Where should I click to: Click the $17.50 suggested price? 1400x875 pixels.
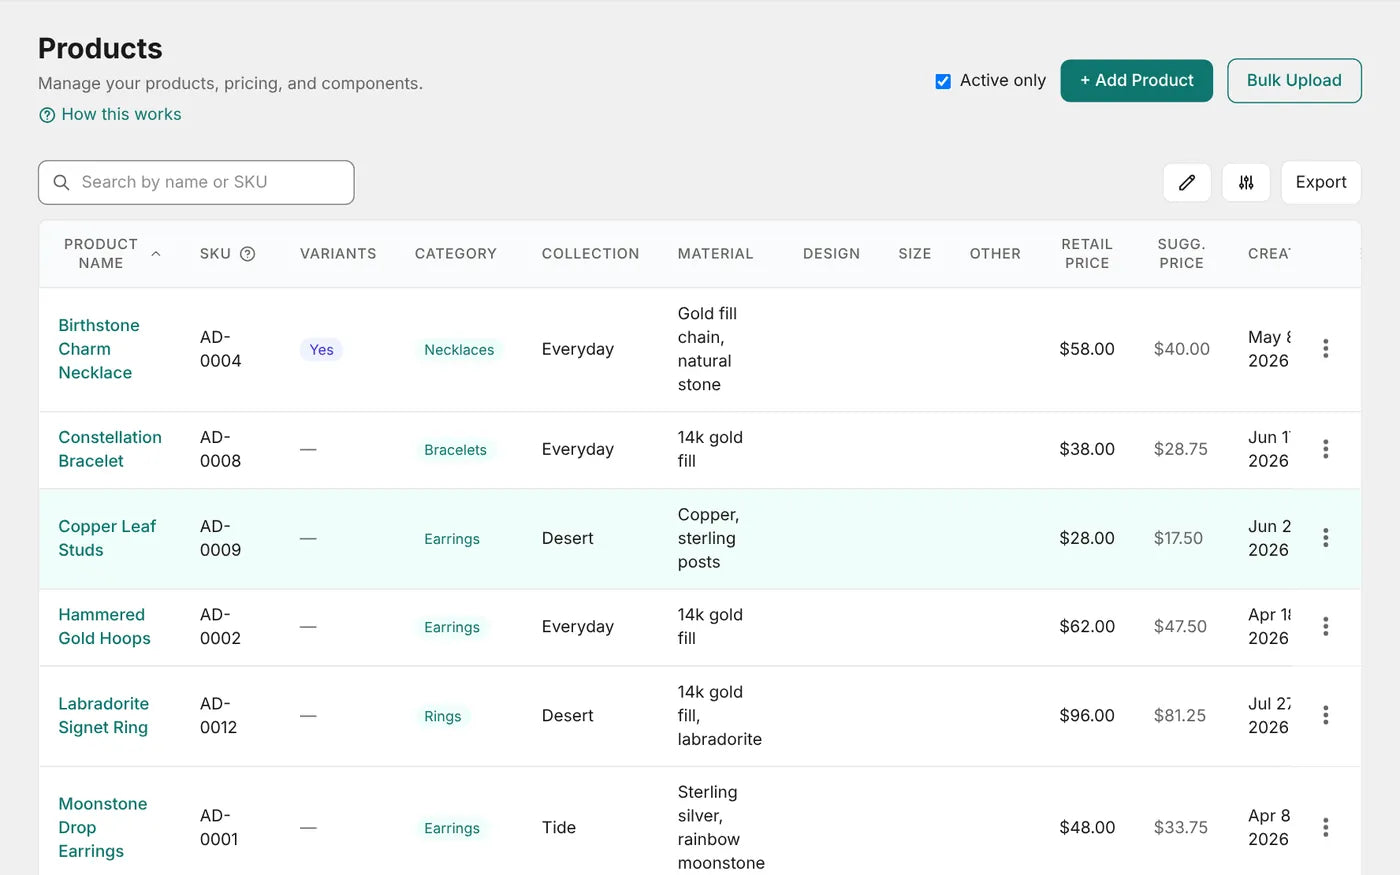click(1179, 538)
